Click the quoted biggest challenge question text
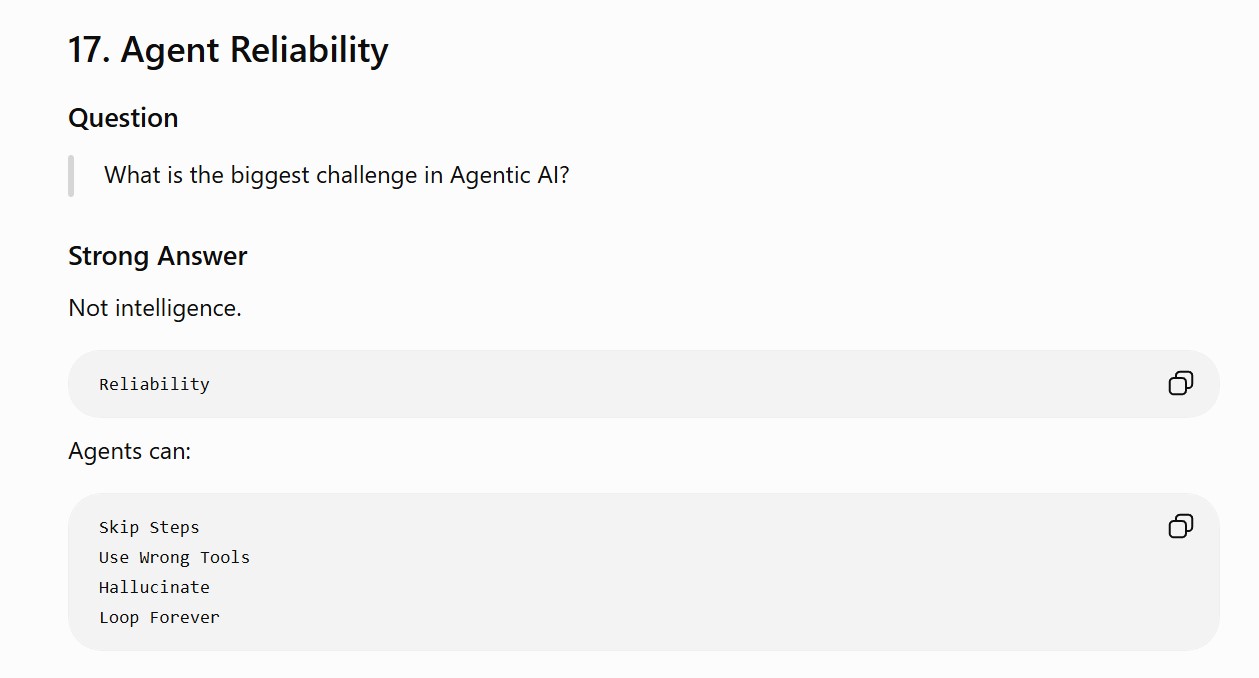Image resolution: width=1259 pixels, height=678 pixels. click(x=337, y=176)
